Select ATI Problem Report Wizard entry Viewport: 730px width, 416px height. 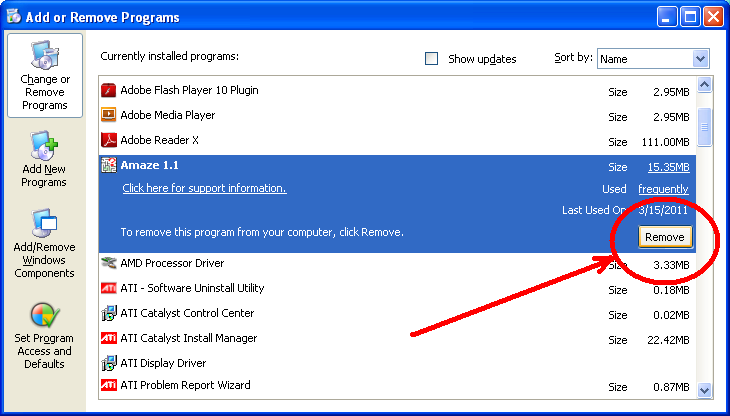[397, 386]
